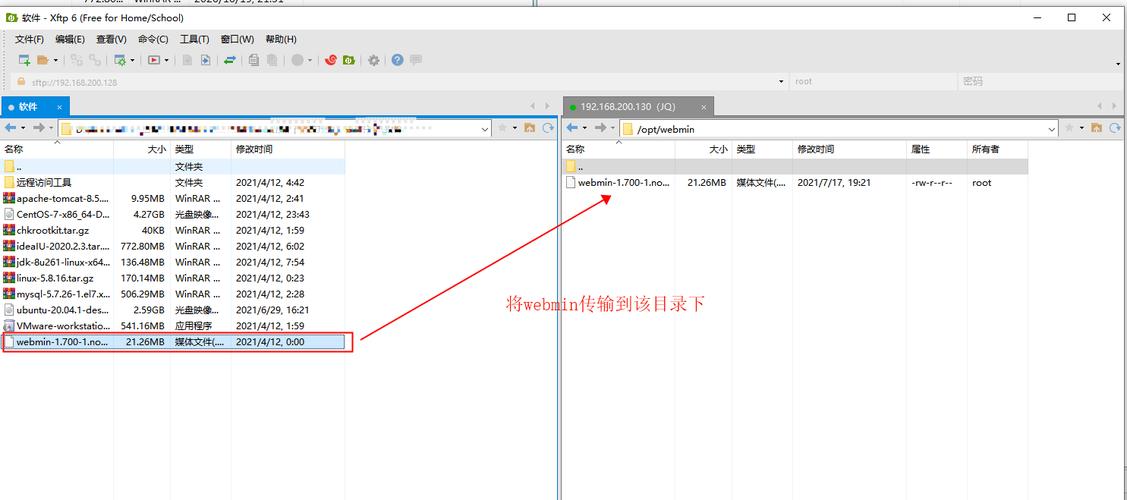The image size is (1127, 500).
Task: Select the CentOS-7-x86_64 image file
Action: [x=172, y=214]
